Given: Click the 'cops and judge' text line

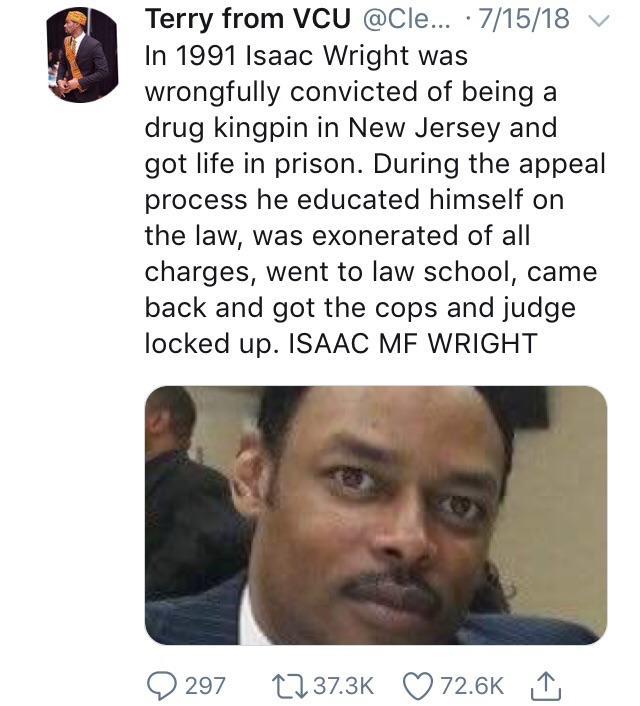Looking at the screenshot, I should (x=360, y=309).
